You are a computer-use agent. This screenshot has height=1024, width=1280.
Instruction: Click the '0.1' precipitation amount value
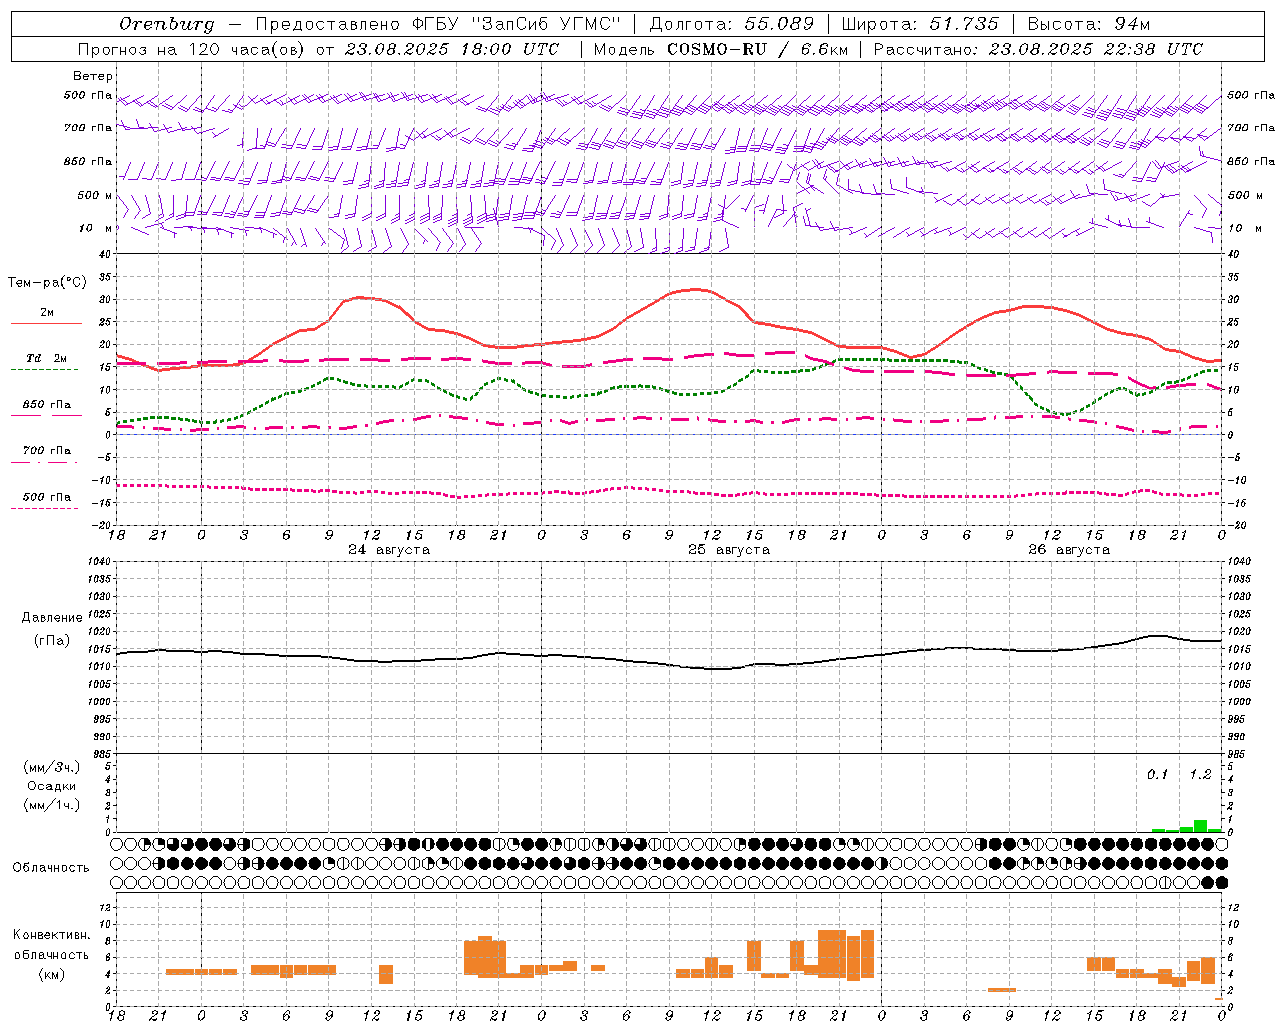coord(1157,775)
